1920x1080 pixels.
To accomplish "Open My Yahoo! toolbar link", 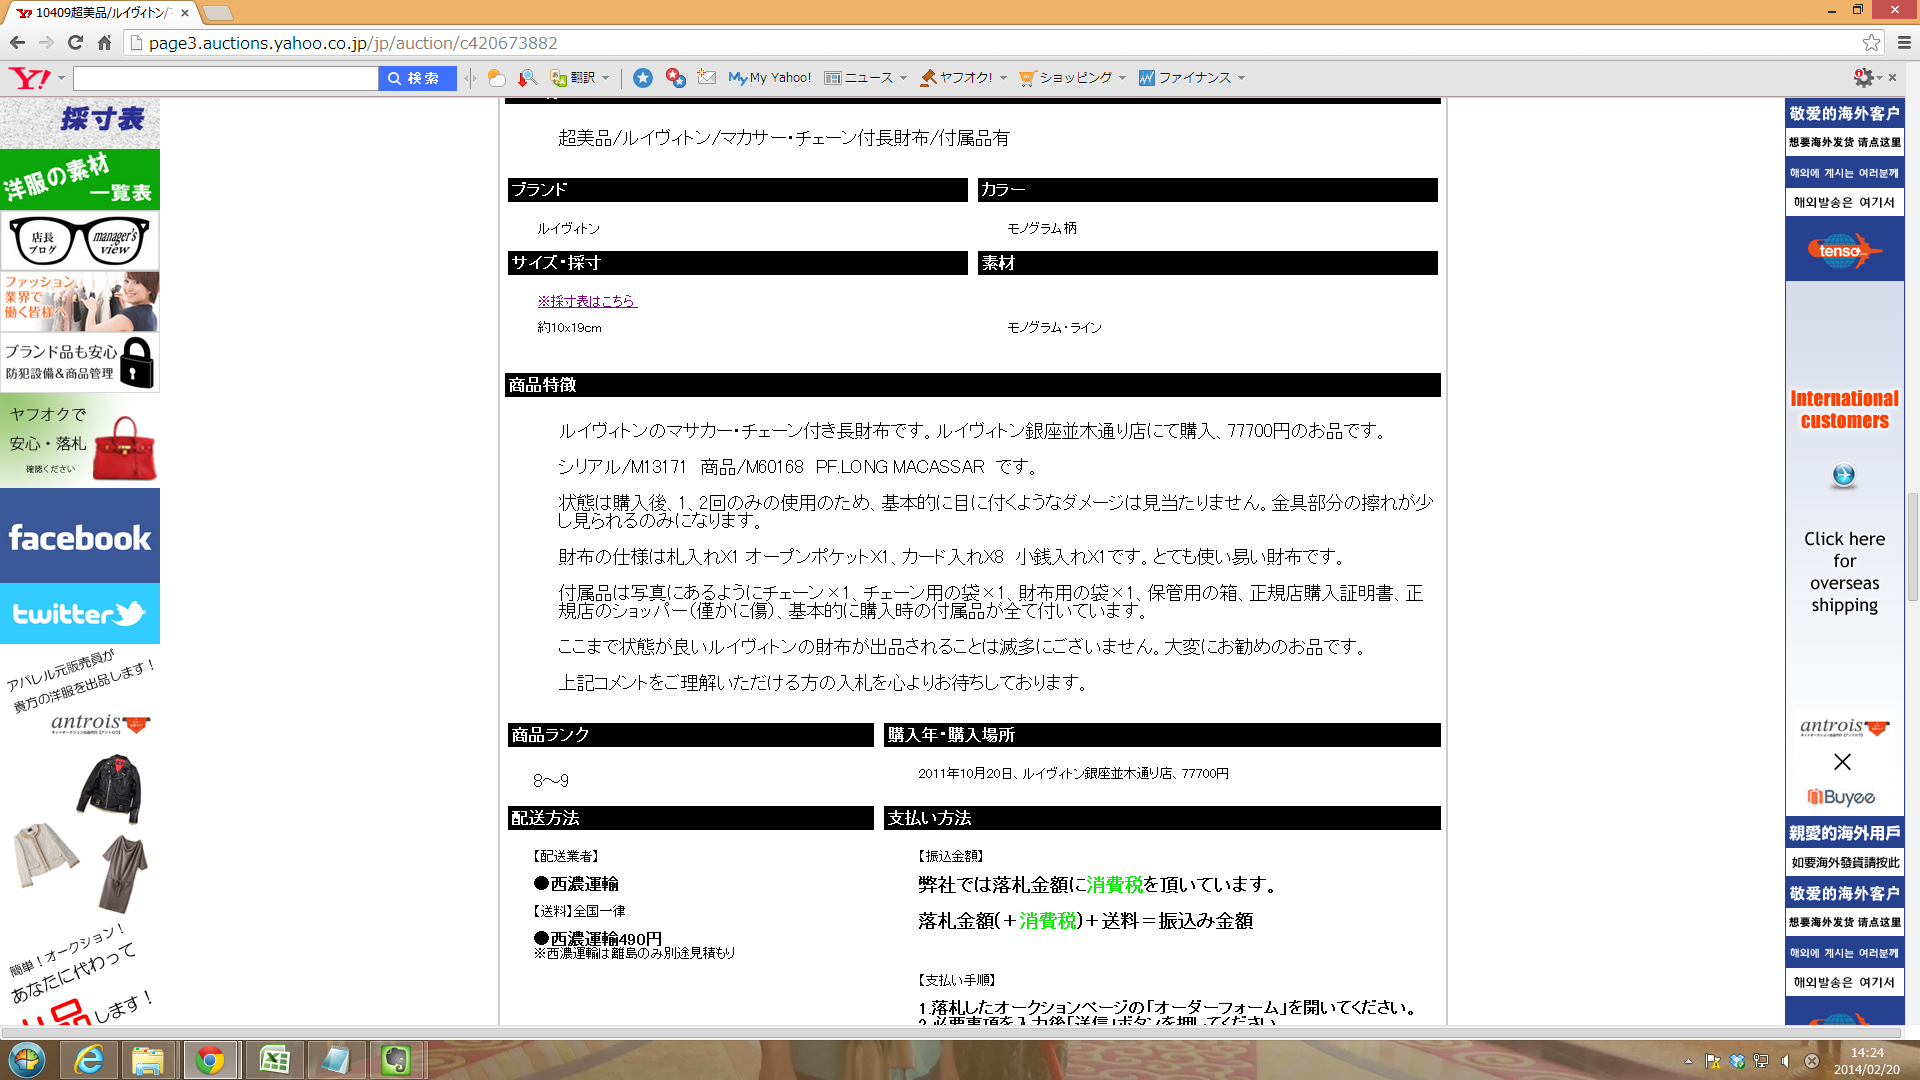I will pyautogui.click(x=770, y=77).
